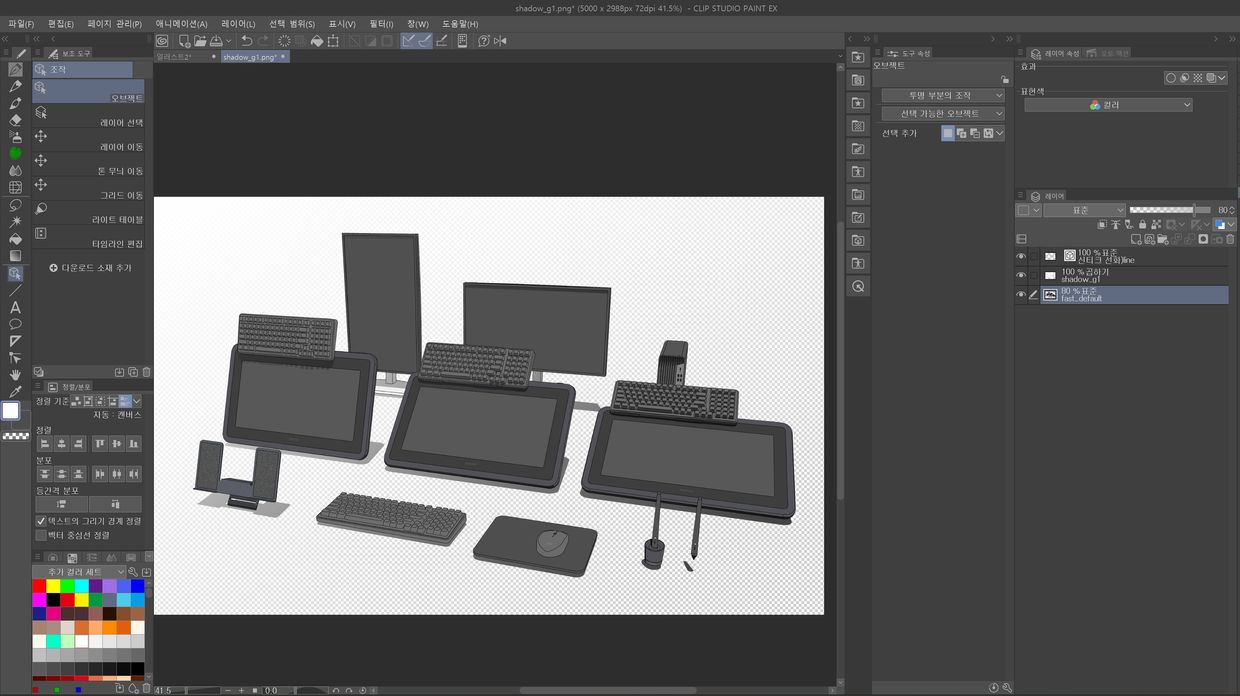Adjust the layer opacity slider
The width and height of the screenshot is (1240, 696).
click(1170, 210)
